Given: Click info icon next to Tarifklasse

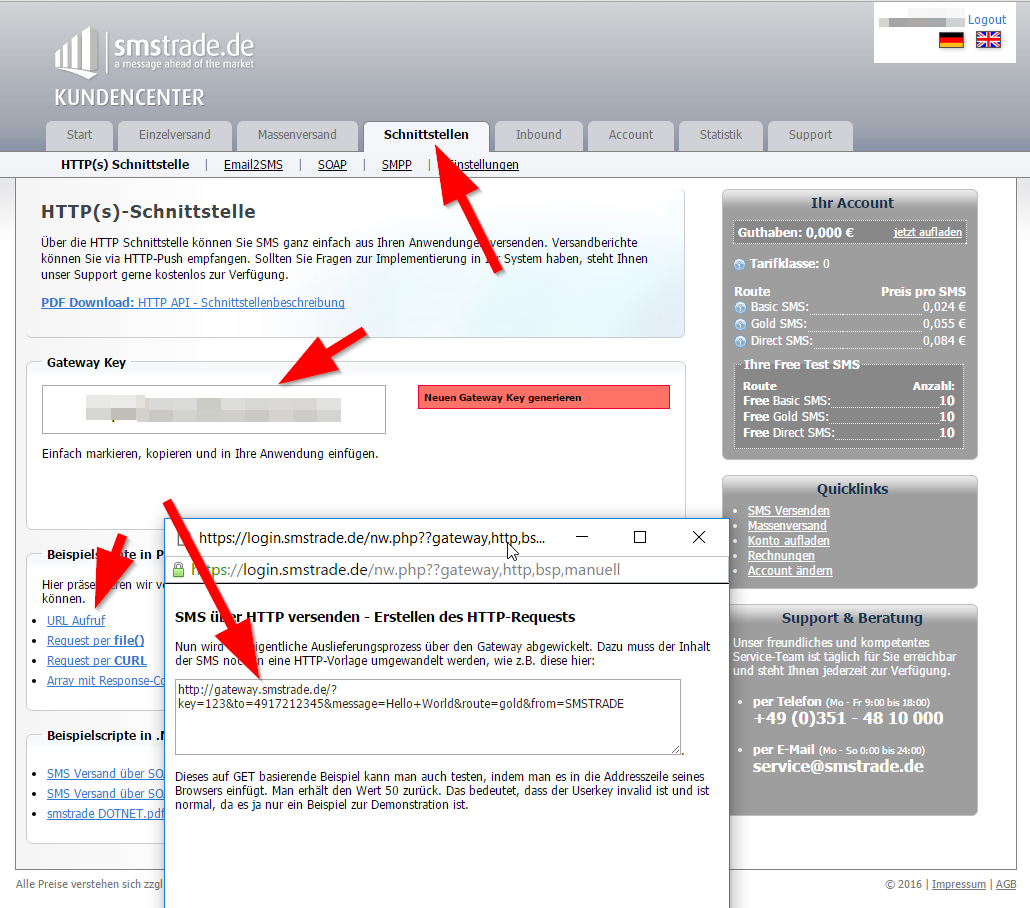Looking at the screenshot, I should click(x=740, y=264).
